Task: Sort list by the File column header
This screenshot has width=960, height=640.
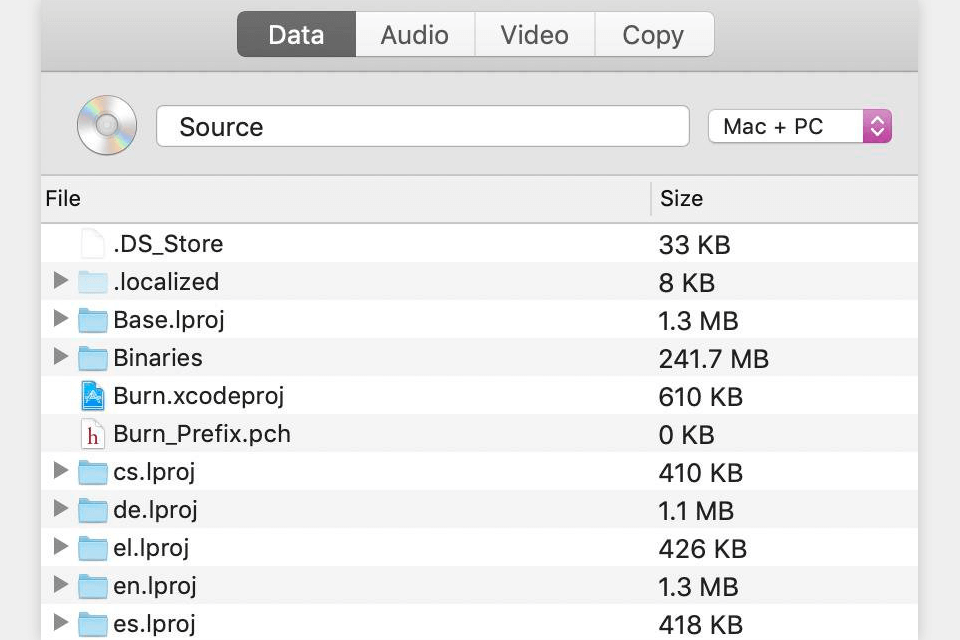Action: coord(345,198)
